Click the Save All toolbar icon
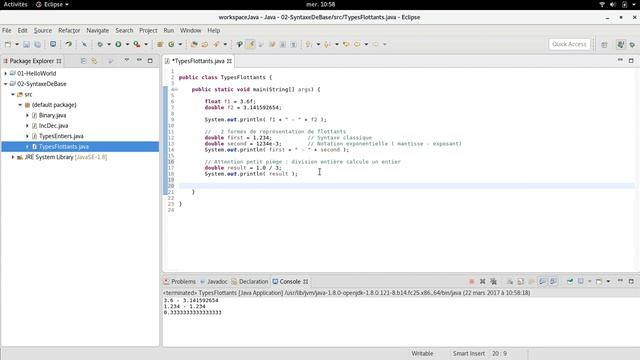 (x=37, y=44)
